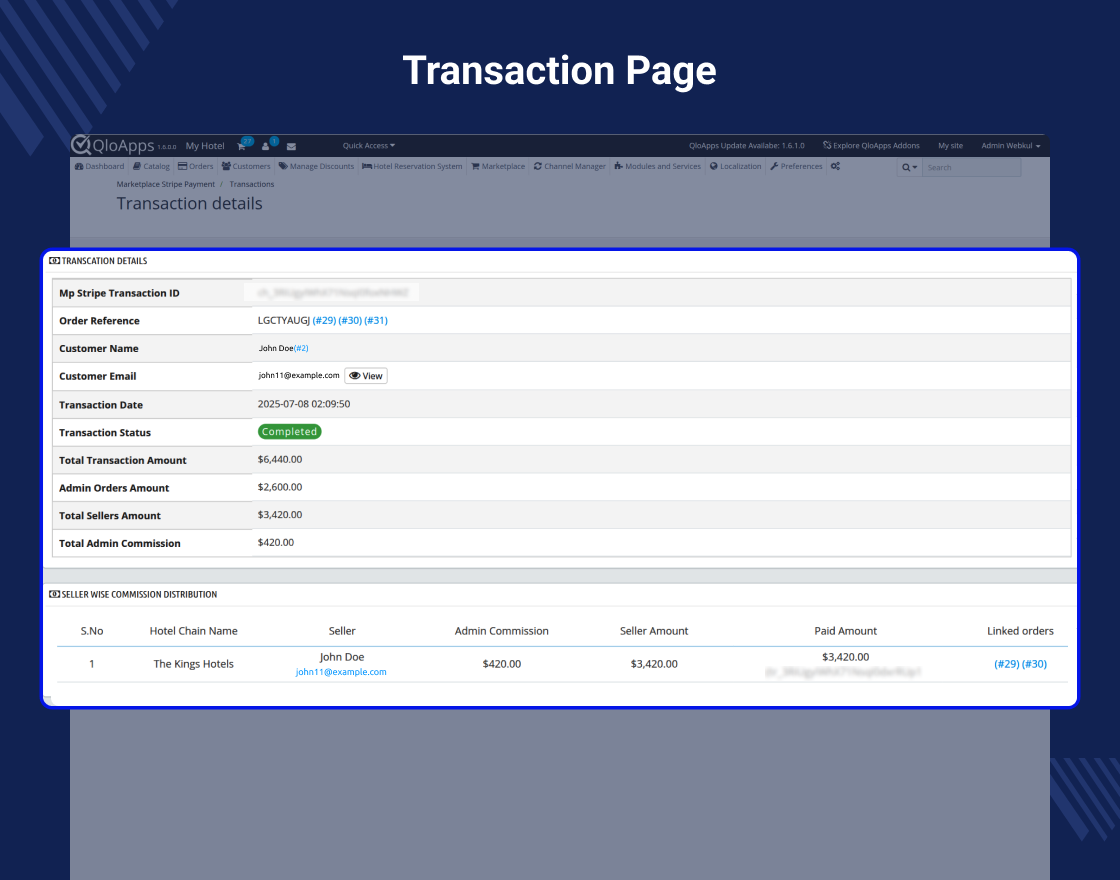Click the Transactions breadcrumb
The width and height of the screenshot is (1120, 880).
(251, 184)
